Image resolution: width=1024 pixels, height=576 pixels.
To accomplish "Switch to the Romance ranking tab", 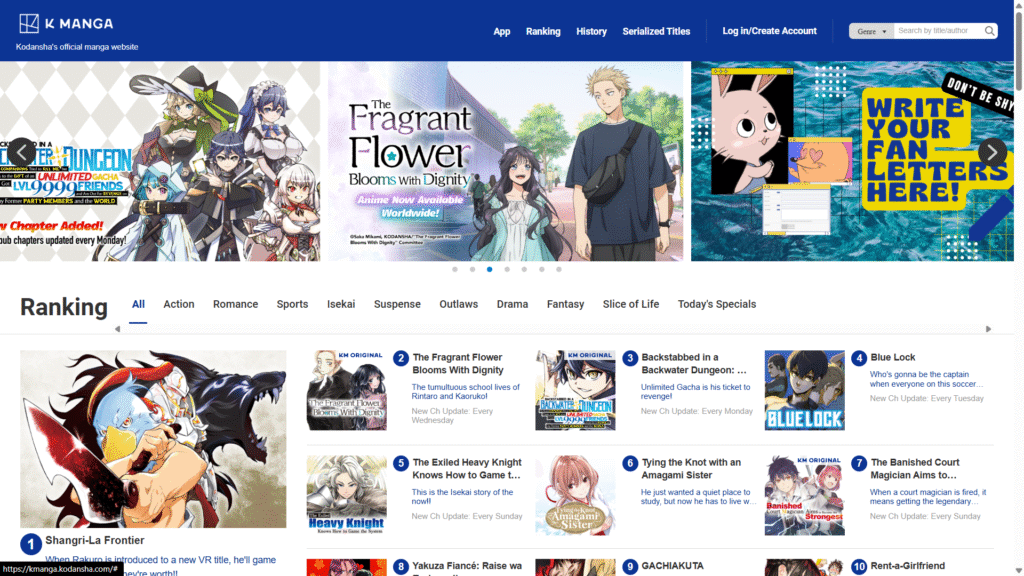I will click(x=236, y=304).
